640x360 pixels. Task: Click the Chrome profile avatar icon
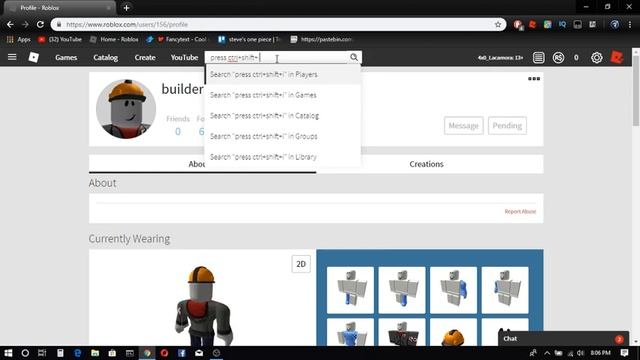pos(615,24)
